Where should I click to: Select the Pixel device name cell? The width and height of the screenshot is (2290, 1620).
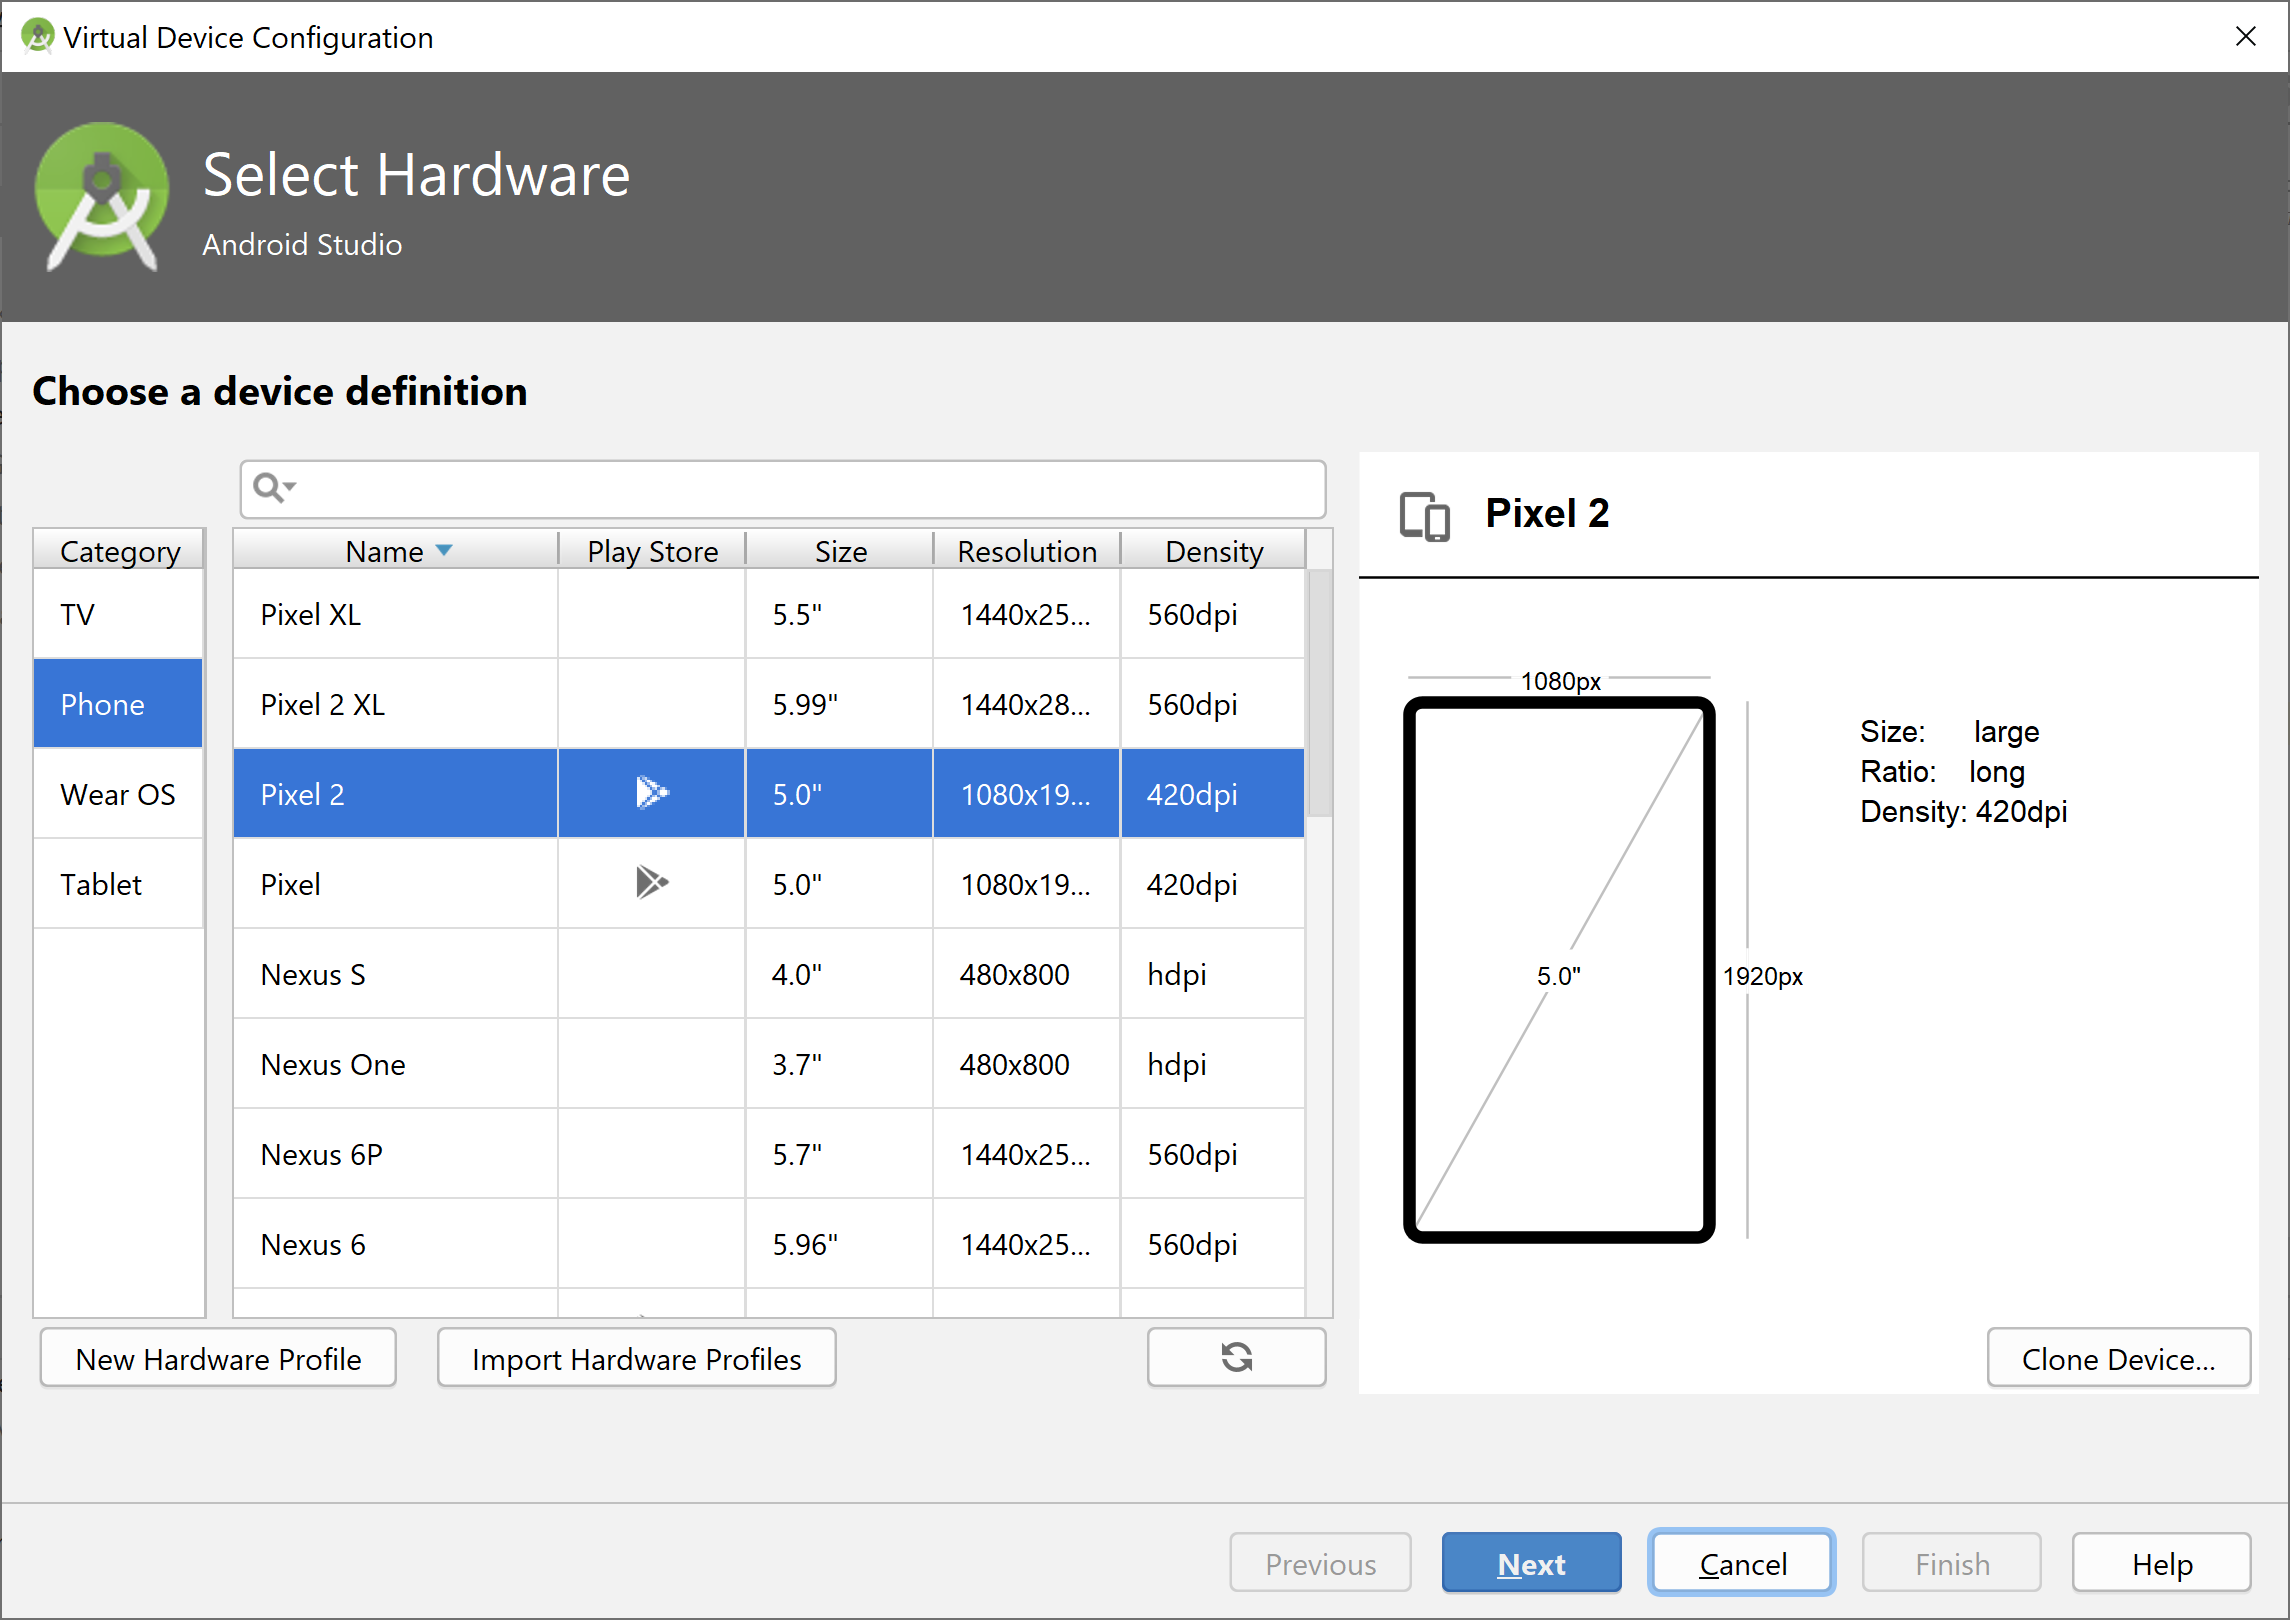point(395,883)
